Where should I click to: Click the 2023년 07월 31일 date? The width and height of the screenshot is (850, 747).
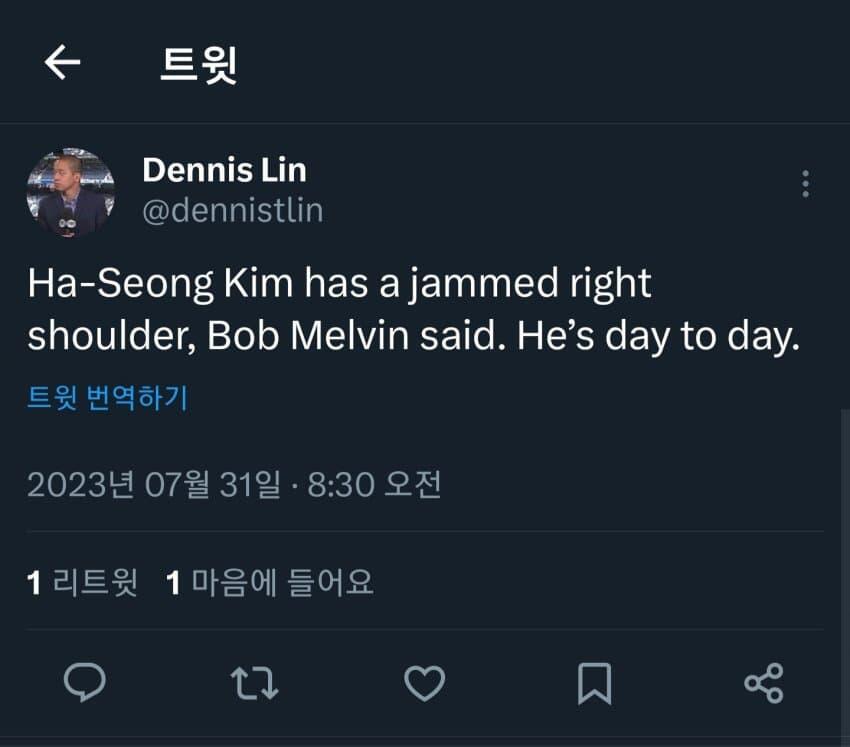(x=153, y=485)
